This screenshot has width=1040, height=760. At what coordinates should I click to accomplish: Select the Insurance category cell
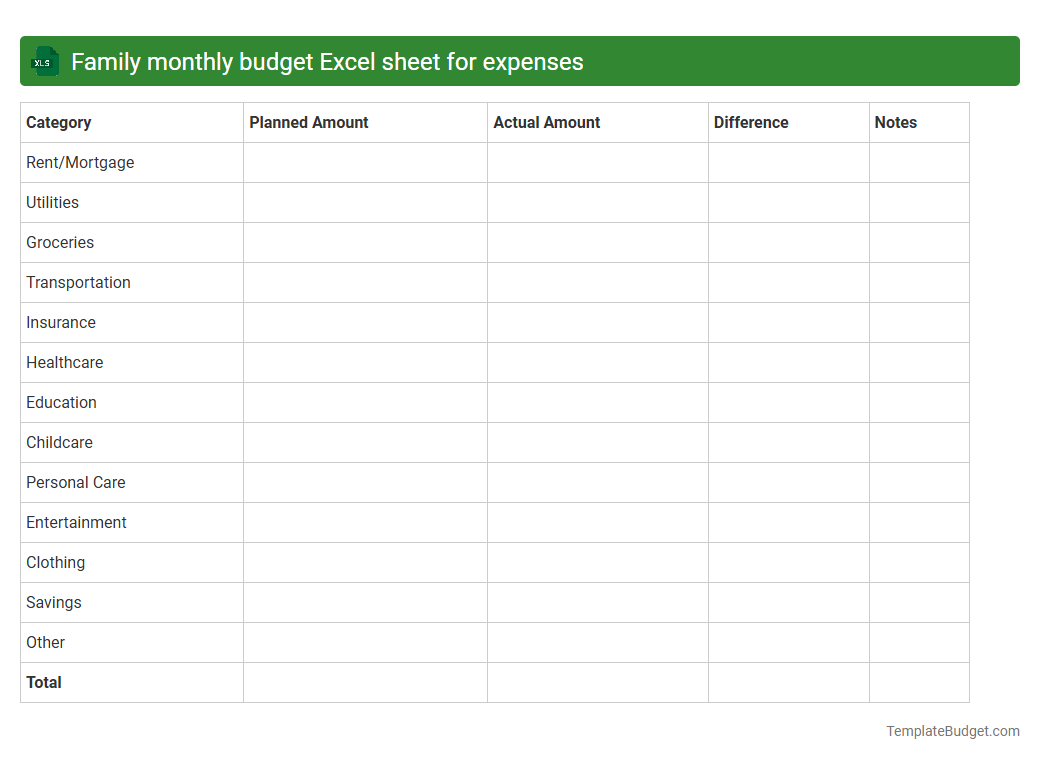coord(61,322)
